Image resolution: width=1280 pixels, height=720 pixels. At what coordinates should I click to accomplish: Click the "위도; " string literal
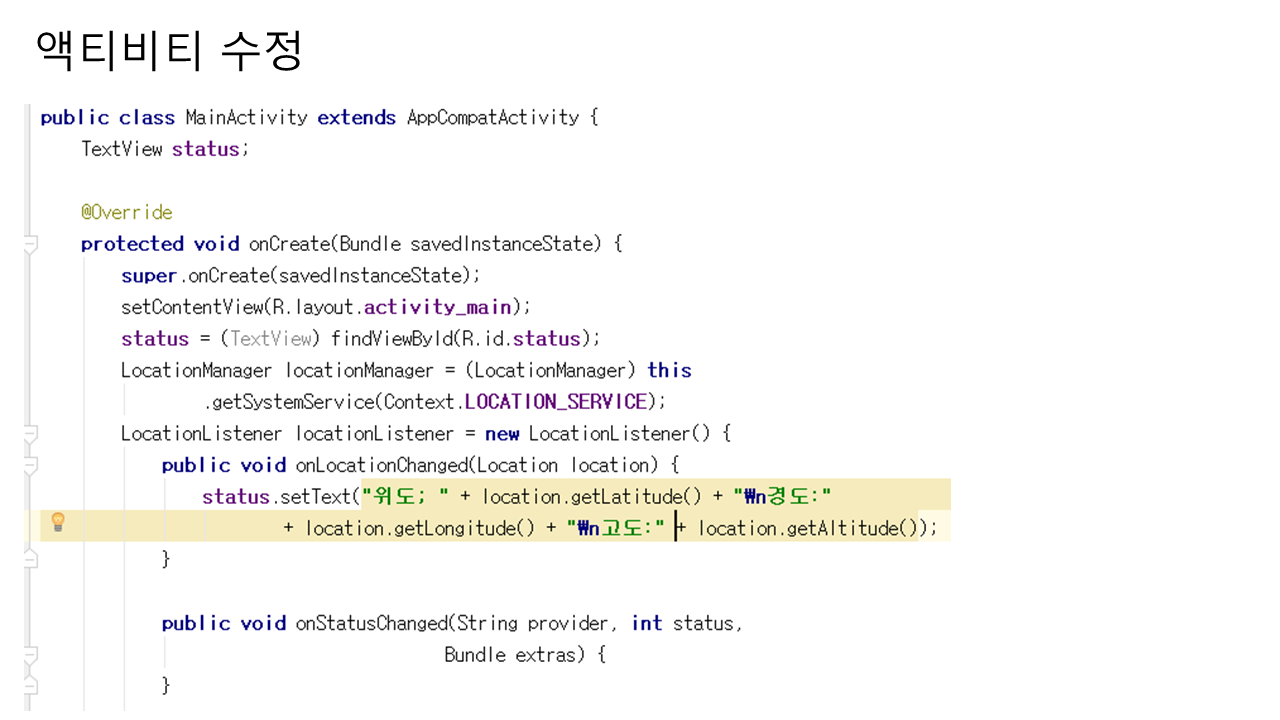pyautogui.click(x=405, y=497)
